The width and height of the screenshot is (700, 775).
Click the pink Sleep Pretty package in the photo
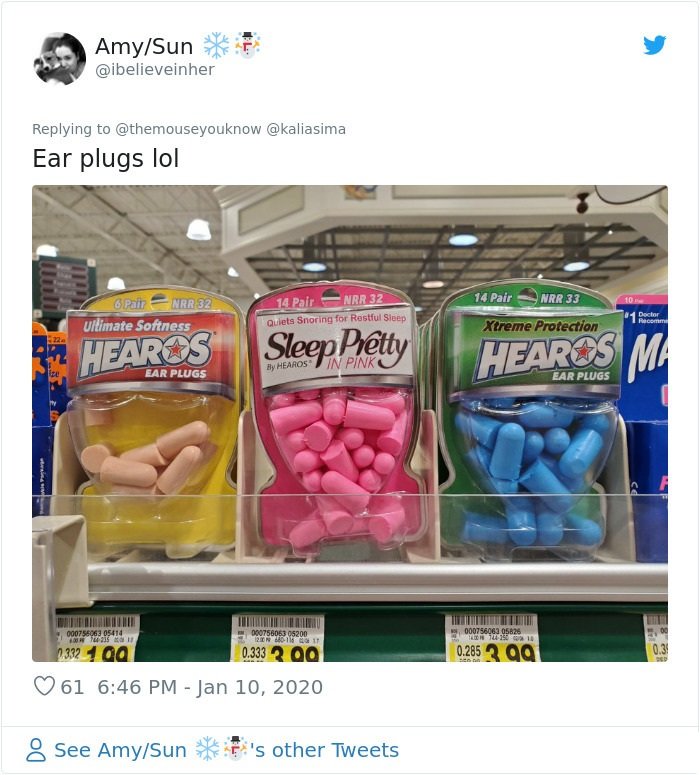pyautogui.click(x=334, y=420)
